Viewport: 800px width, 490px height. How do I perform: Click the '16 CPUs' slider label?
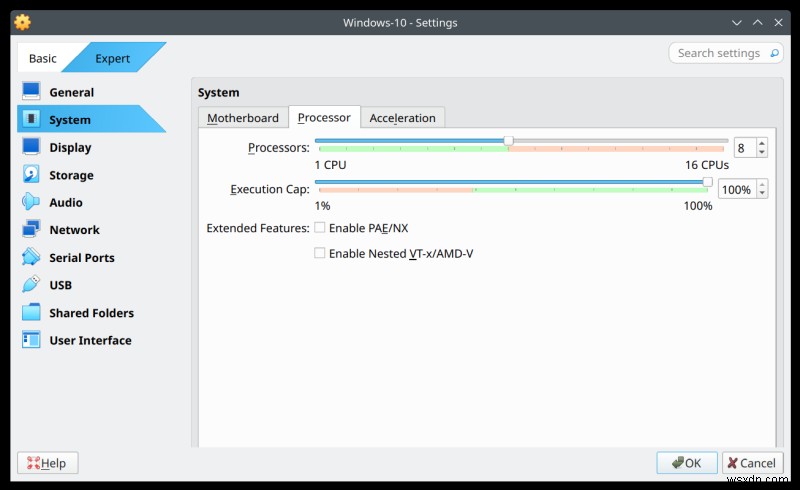(707, 165)
